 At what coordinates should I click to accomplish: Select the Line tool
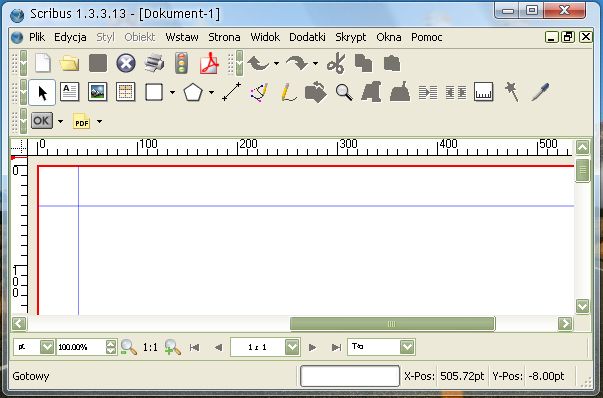(x=232, y=92)
